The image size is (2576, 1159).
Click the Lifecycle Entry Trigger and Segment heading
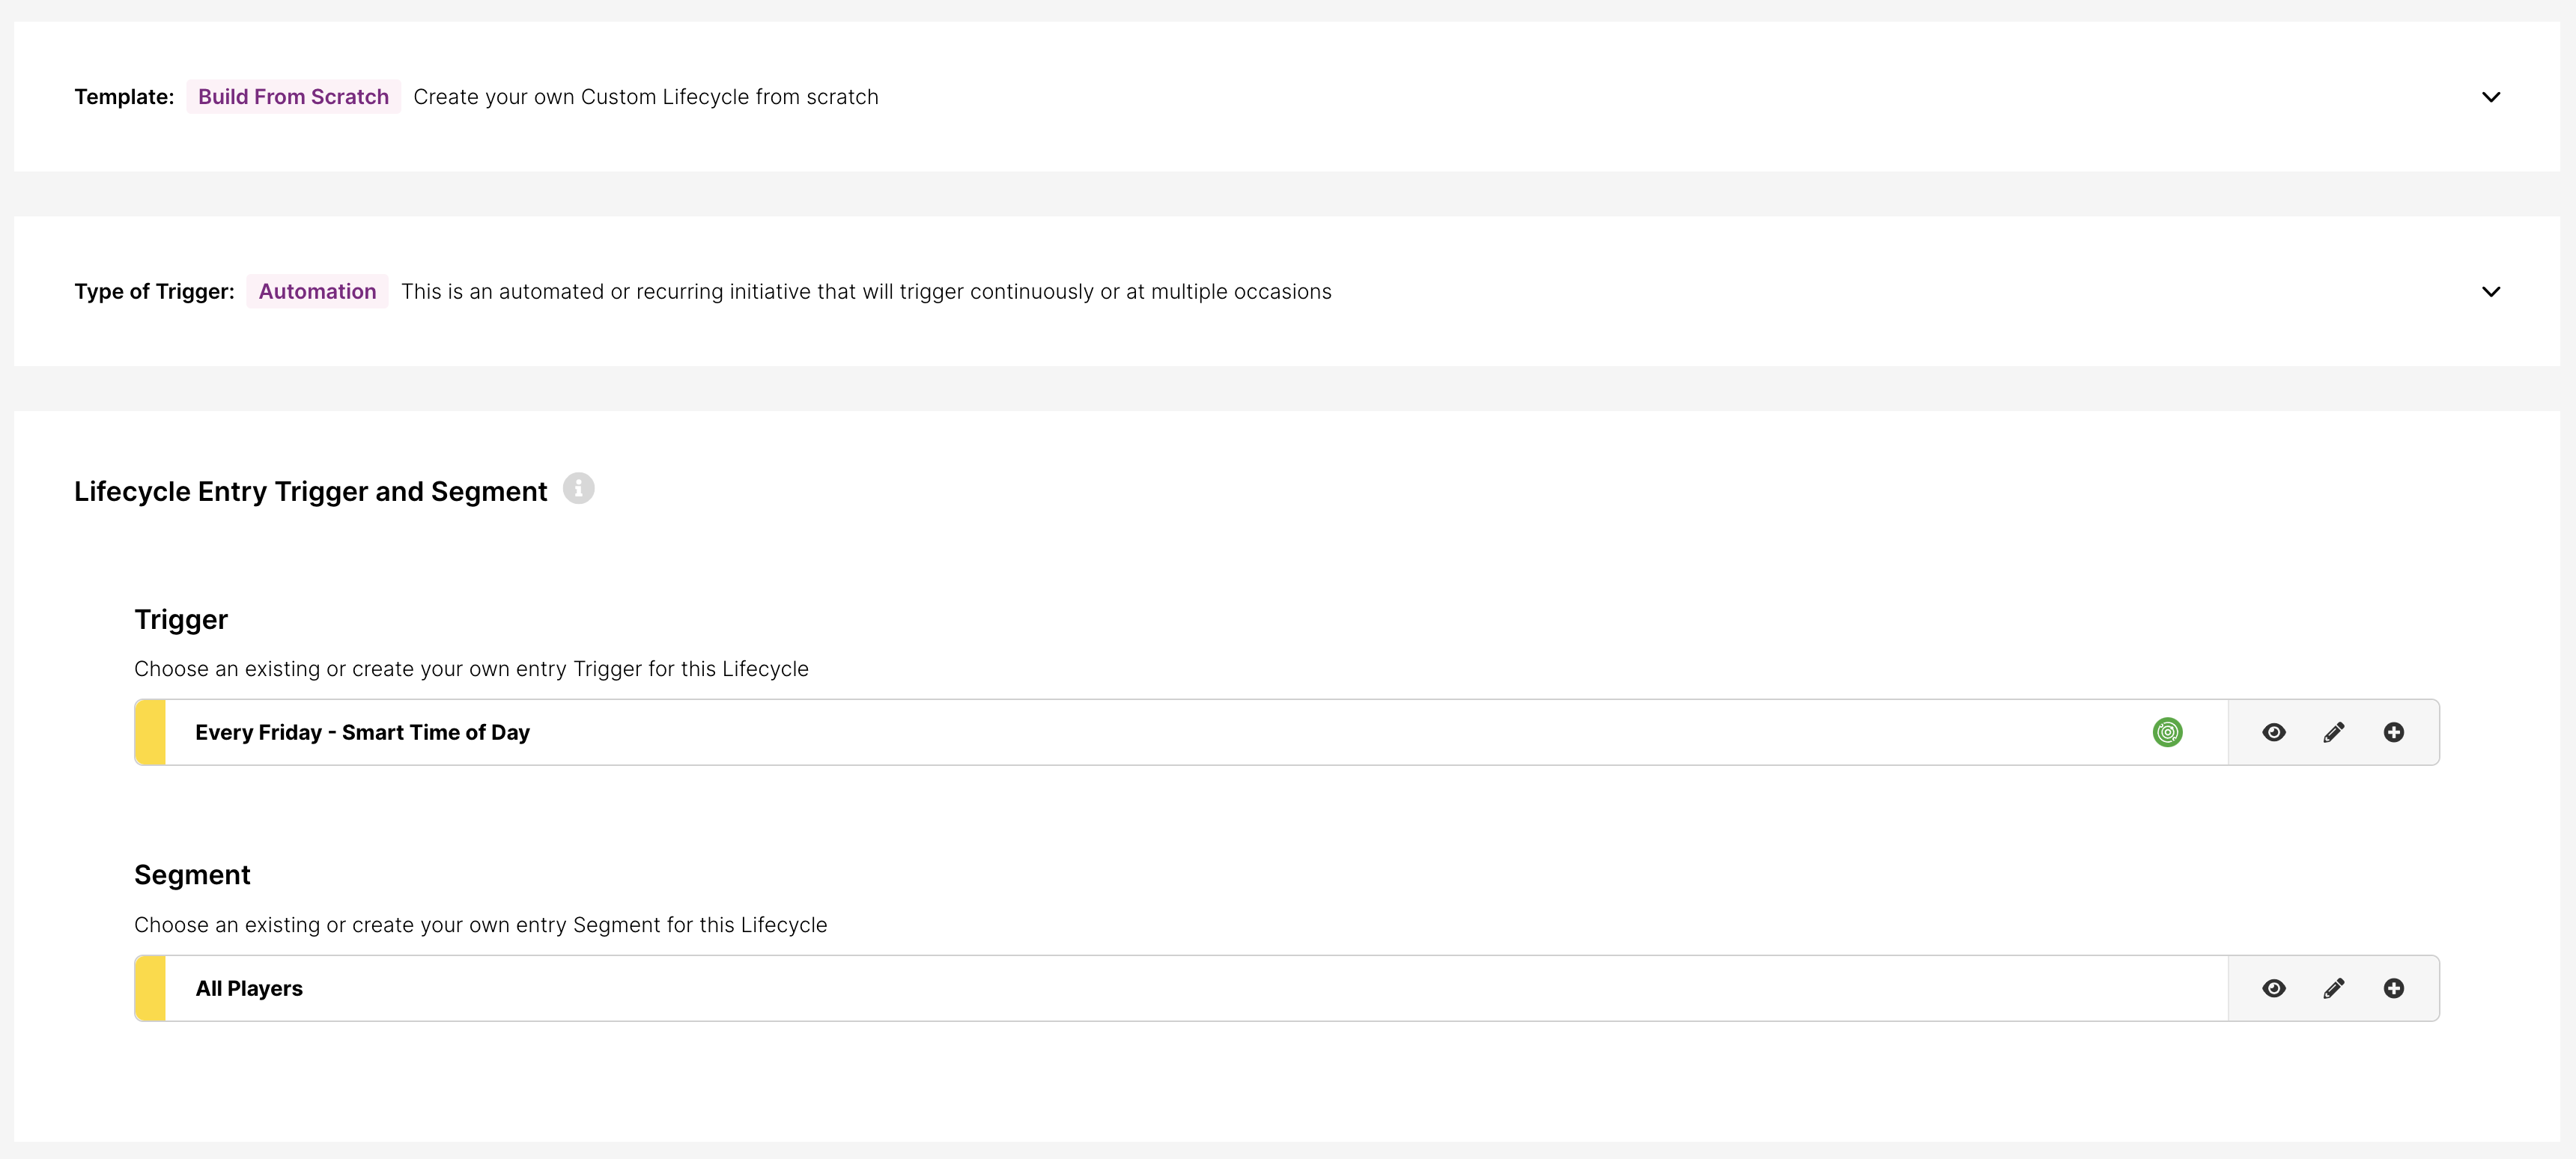pos(310,491)
